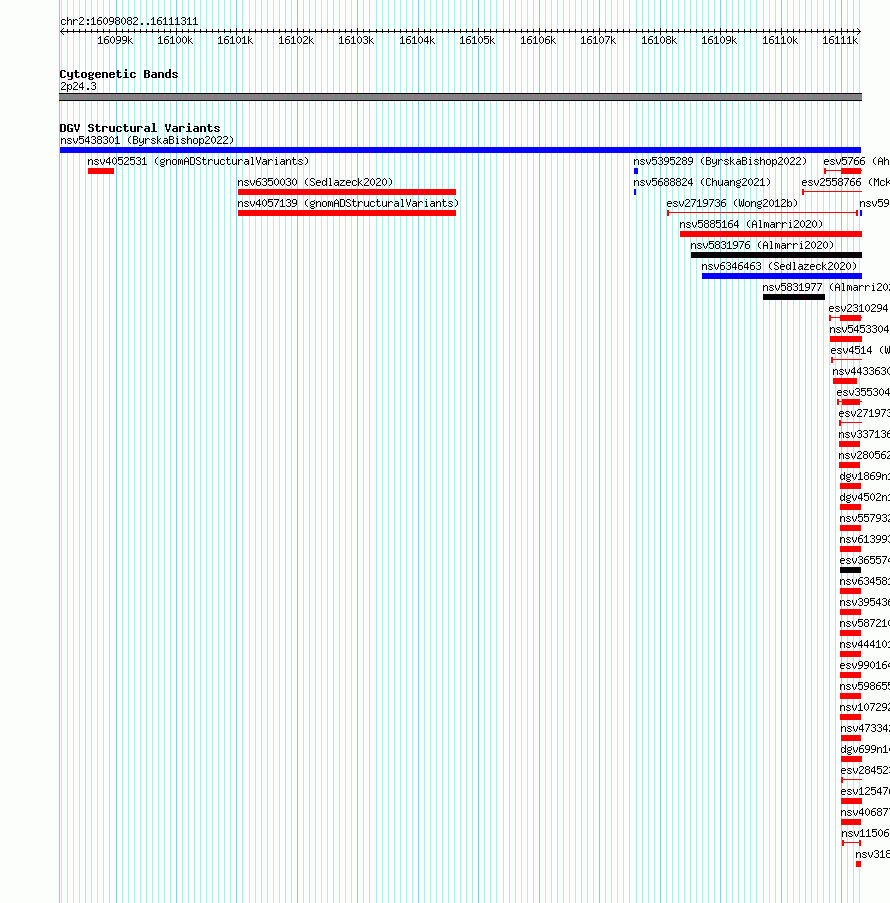Open the esv36557 variant label

(865, 561)
